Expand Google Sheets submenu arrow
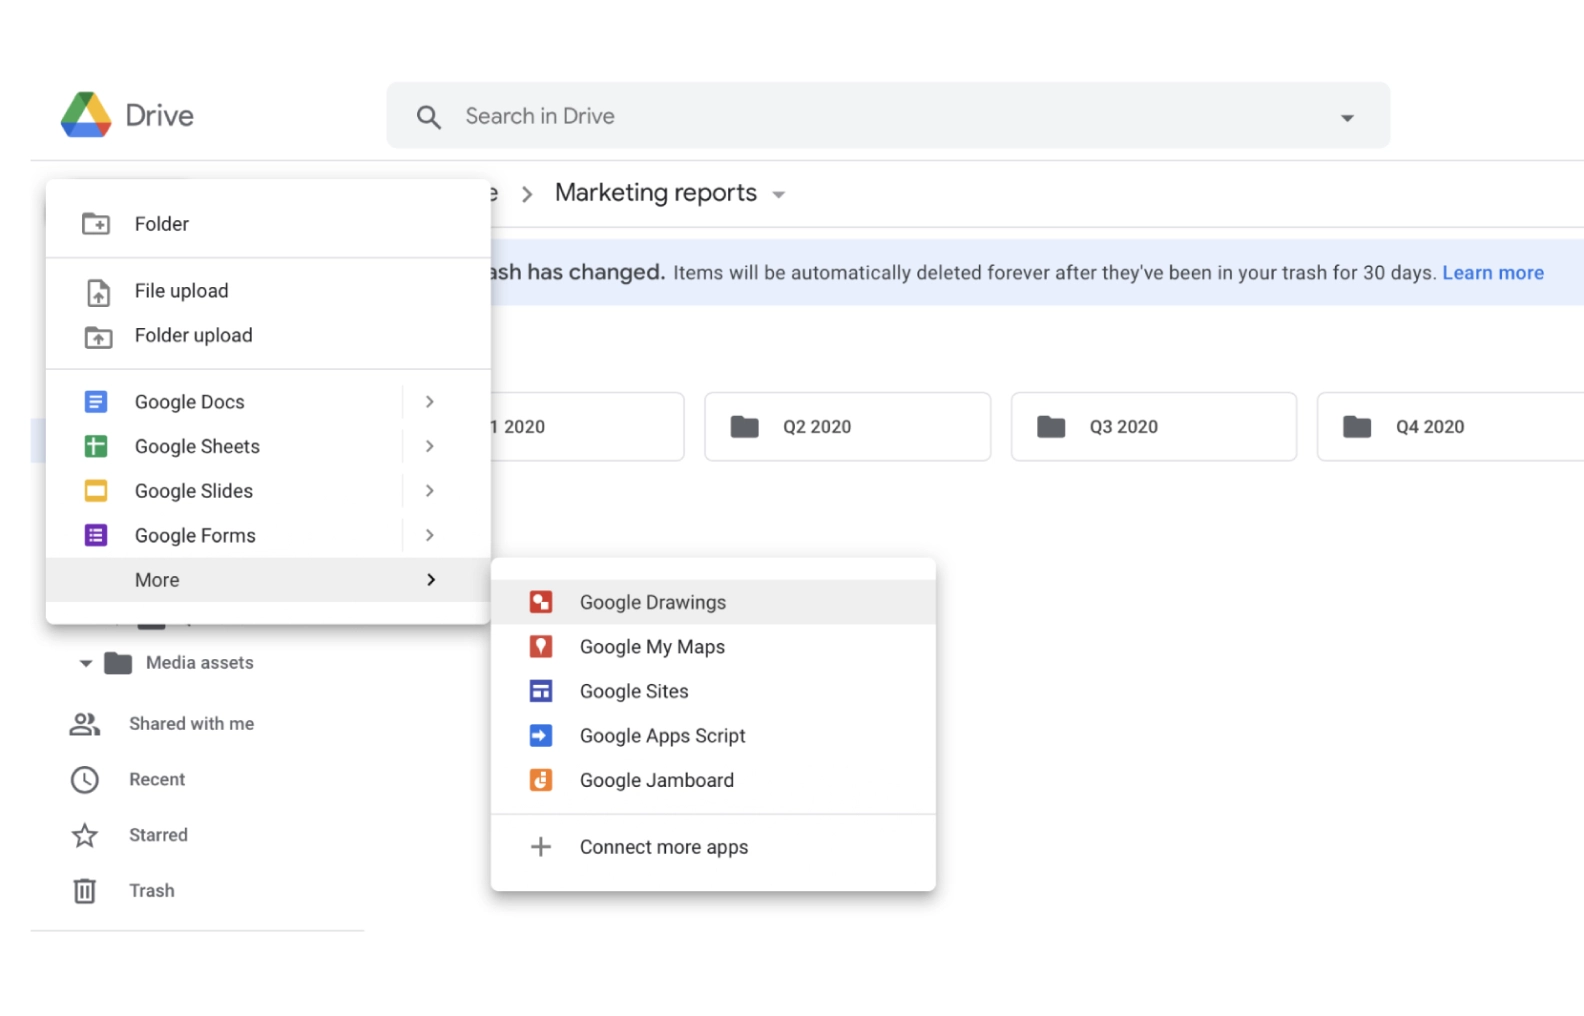This screenshot has height=1016, width=1584. (430, 446)
